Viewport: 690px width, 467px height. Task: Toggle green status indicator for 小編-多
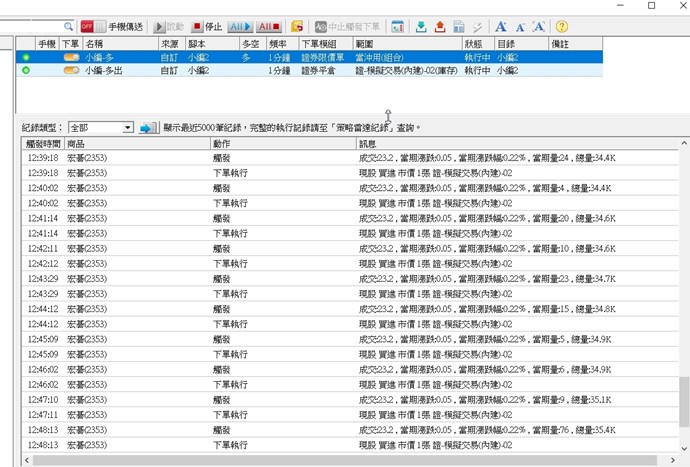pyautogui.click(x=26, y=58)
